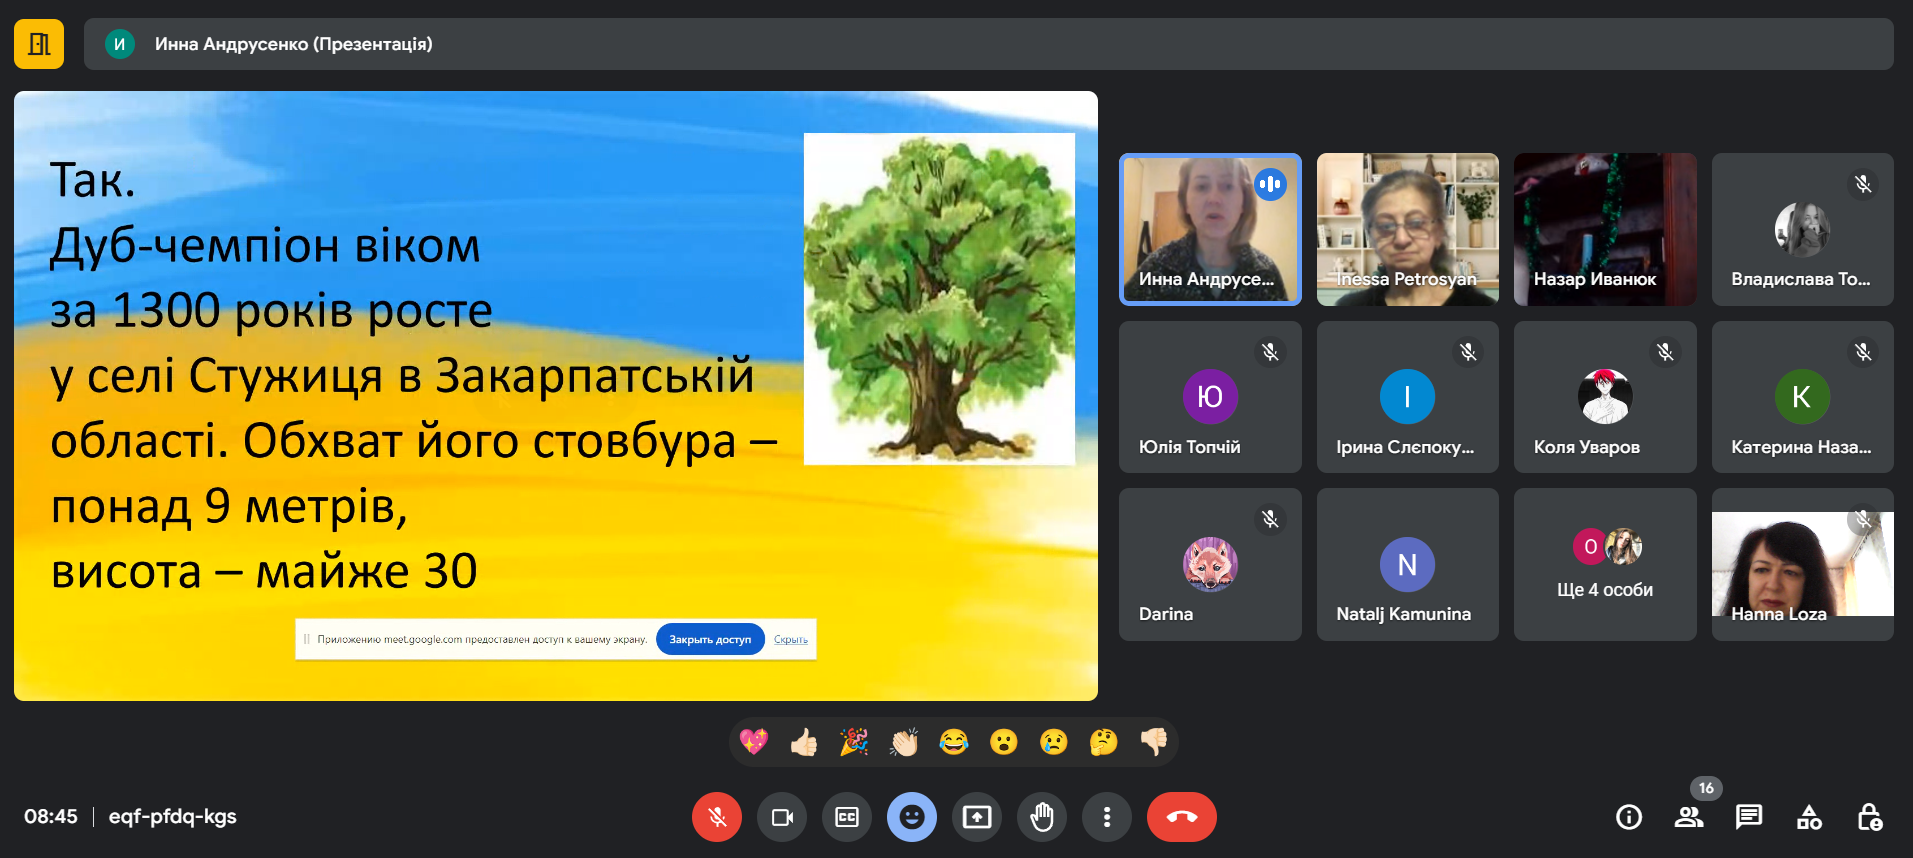Open the chat with everyone panel
This screenshot has height=858, width=1913.
[x=1749, y=817]
